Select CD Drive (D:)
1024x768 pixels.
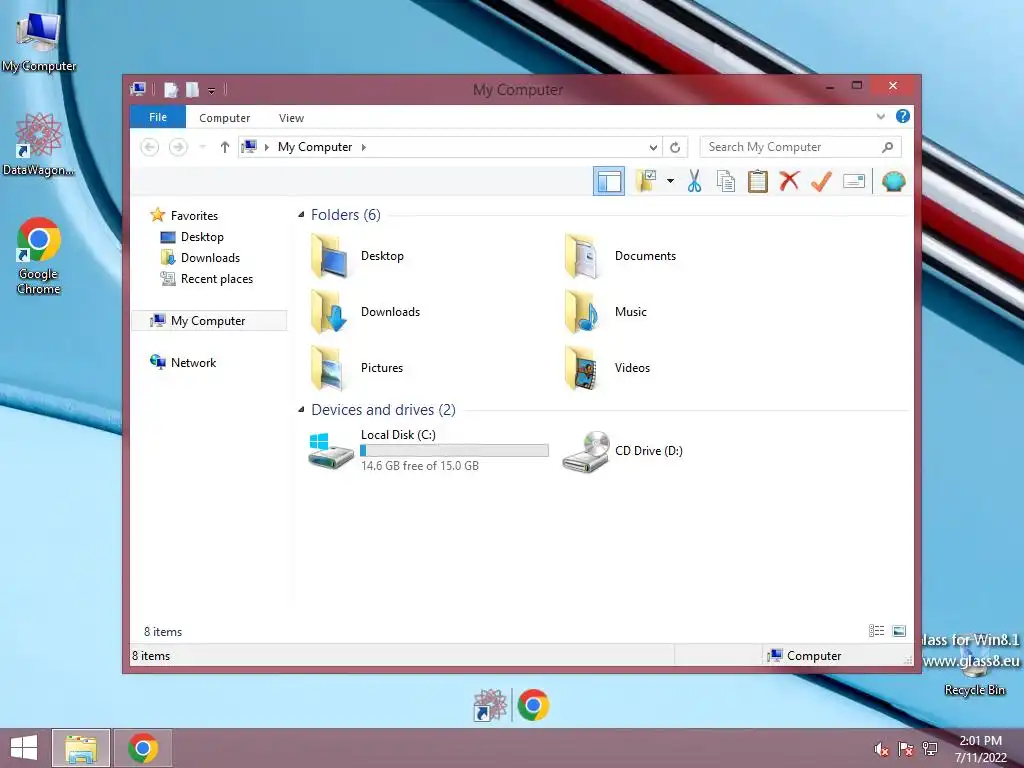[622, 451]
